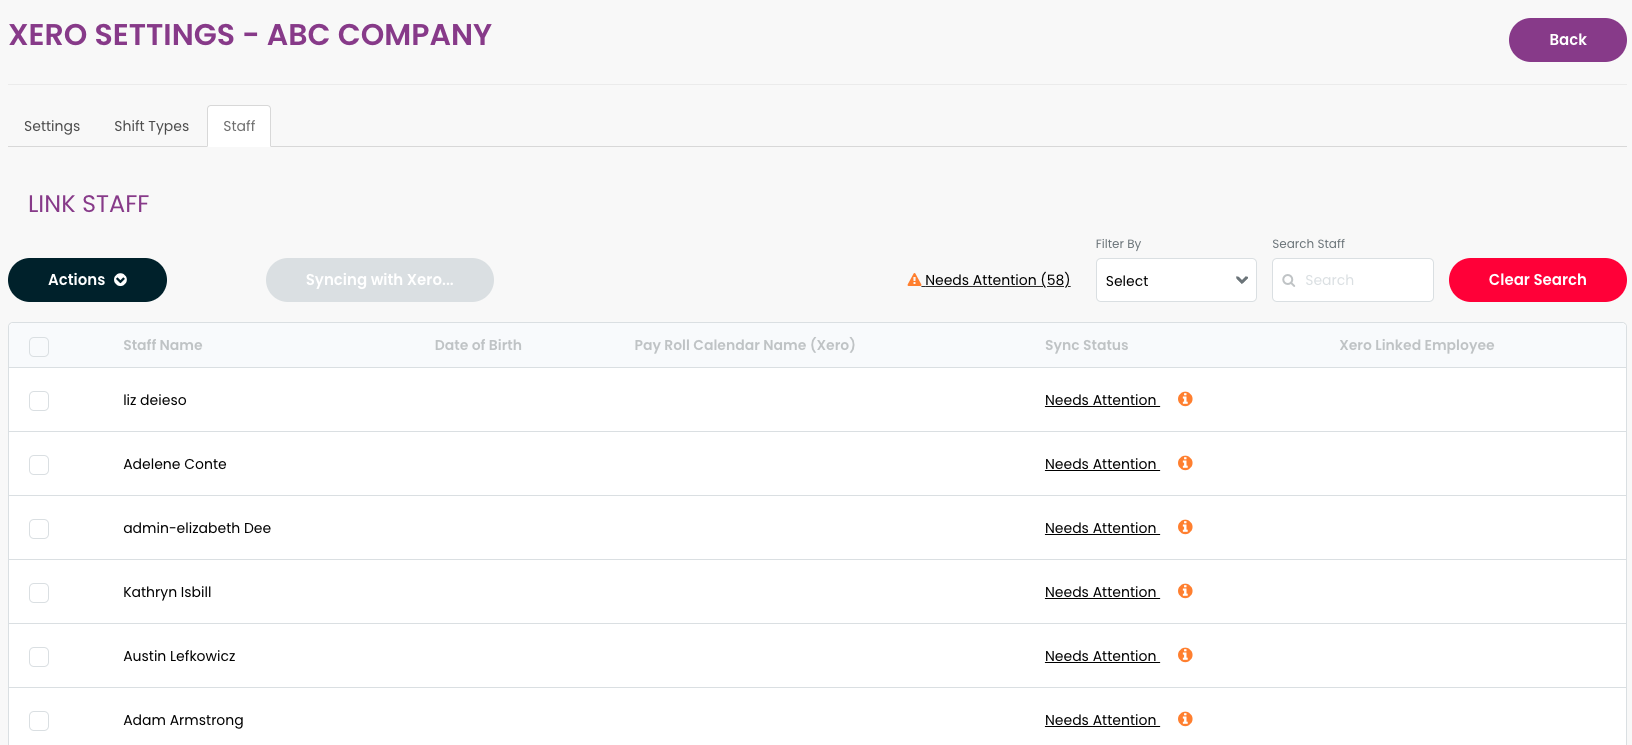Click the Syncing with Xero button
Screen dimensions: 1632x745
click(x=380, y=280)
